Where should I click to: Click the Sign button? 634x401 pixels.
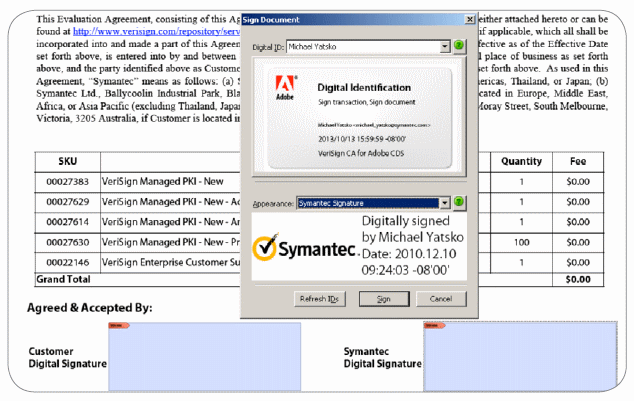pyautogui.click(x=384, y=299)
